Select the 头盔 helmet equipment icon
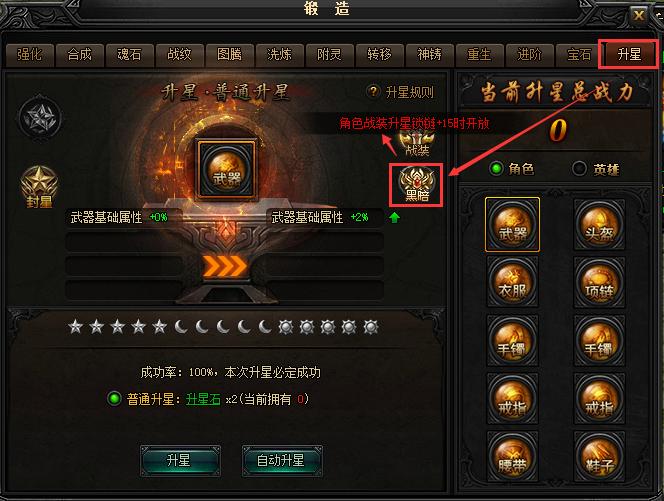 599,225
